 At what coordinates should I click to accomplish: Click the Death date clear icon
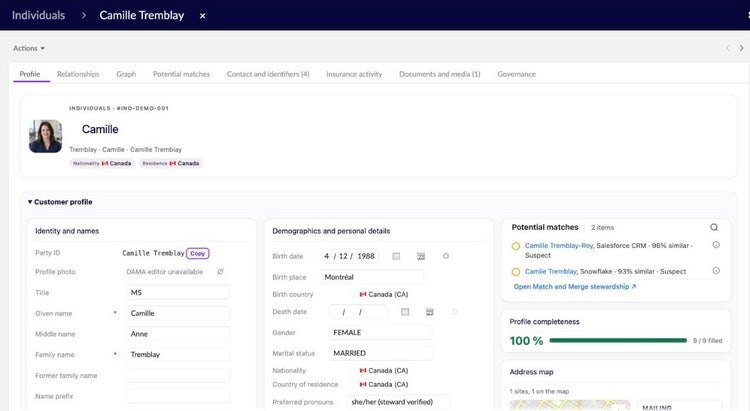455,312
